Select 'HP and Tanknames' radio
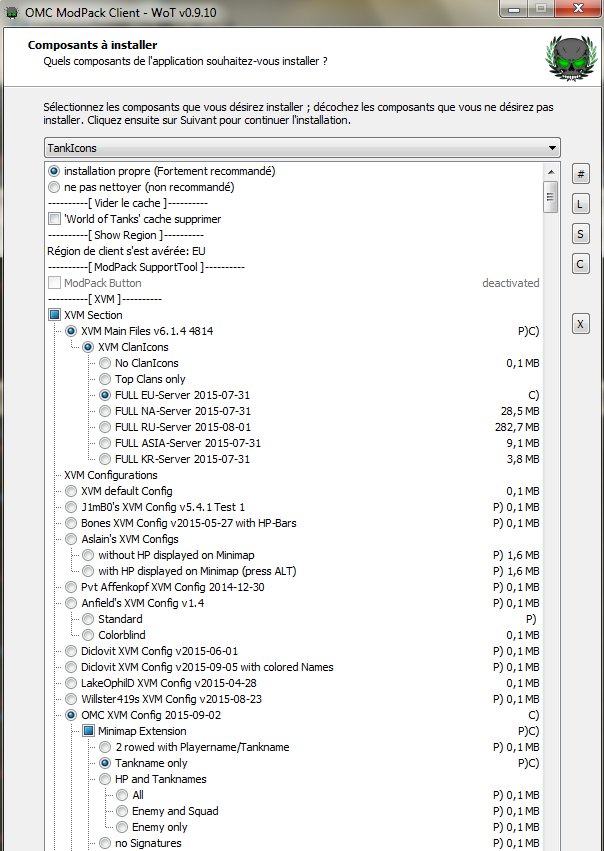 [105, 779]
